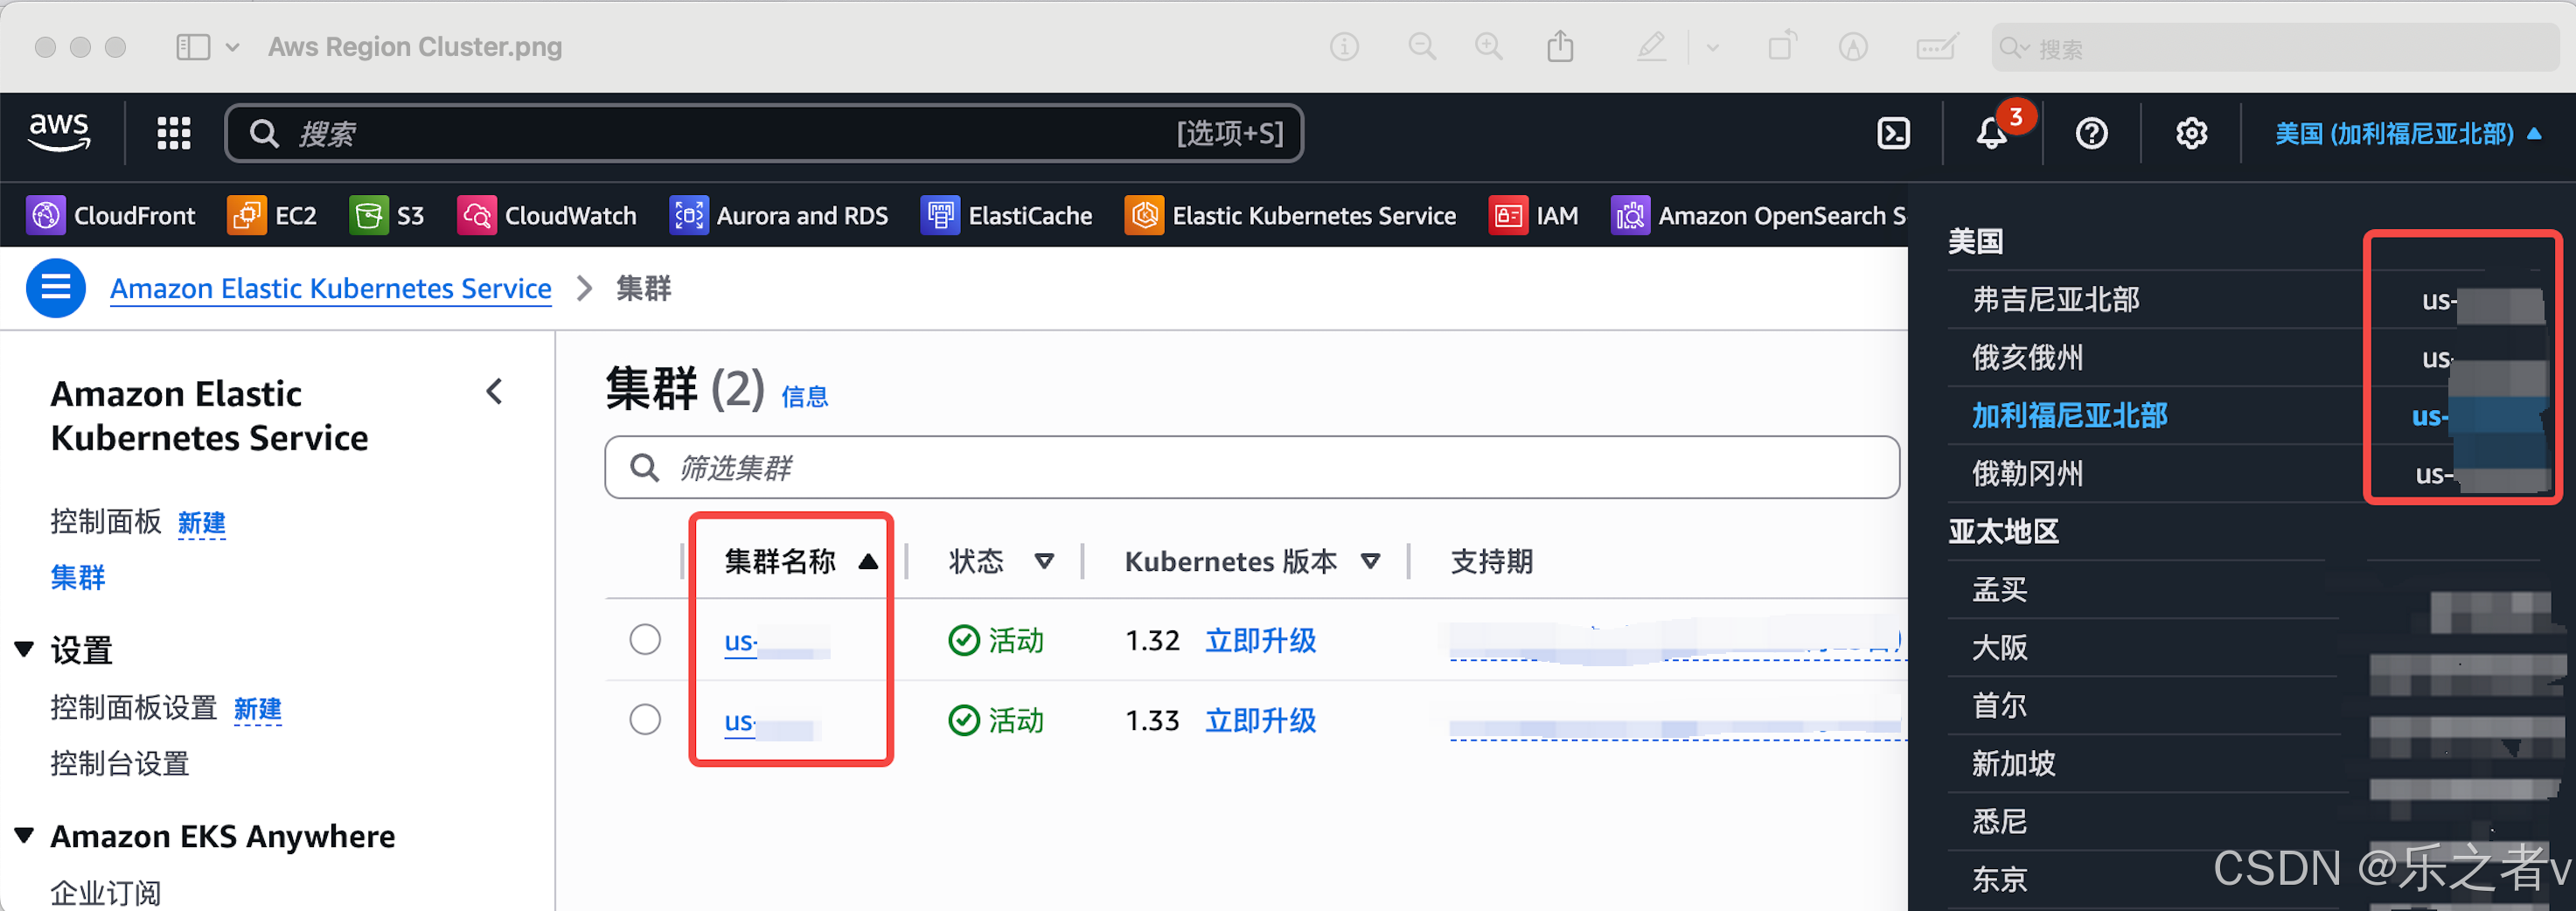
Task: Click the Preview markup pen icon
Action: tap(1651, 47)
